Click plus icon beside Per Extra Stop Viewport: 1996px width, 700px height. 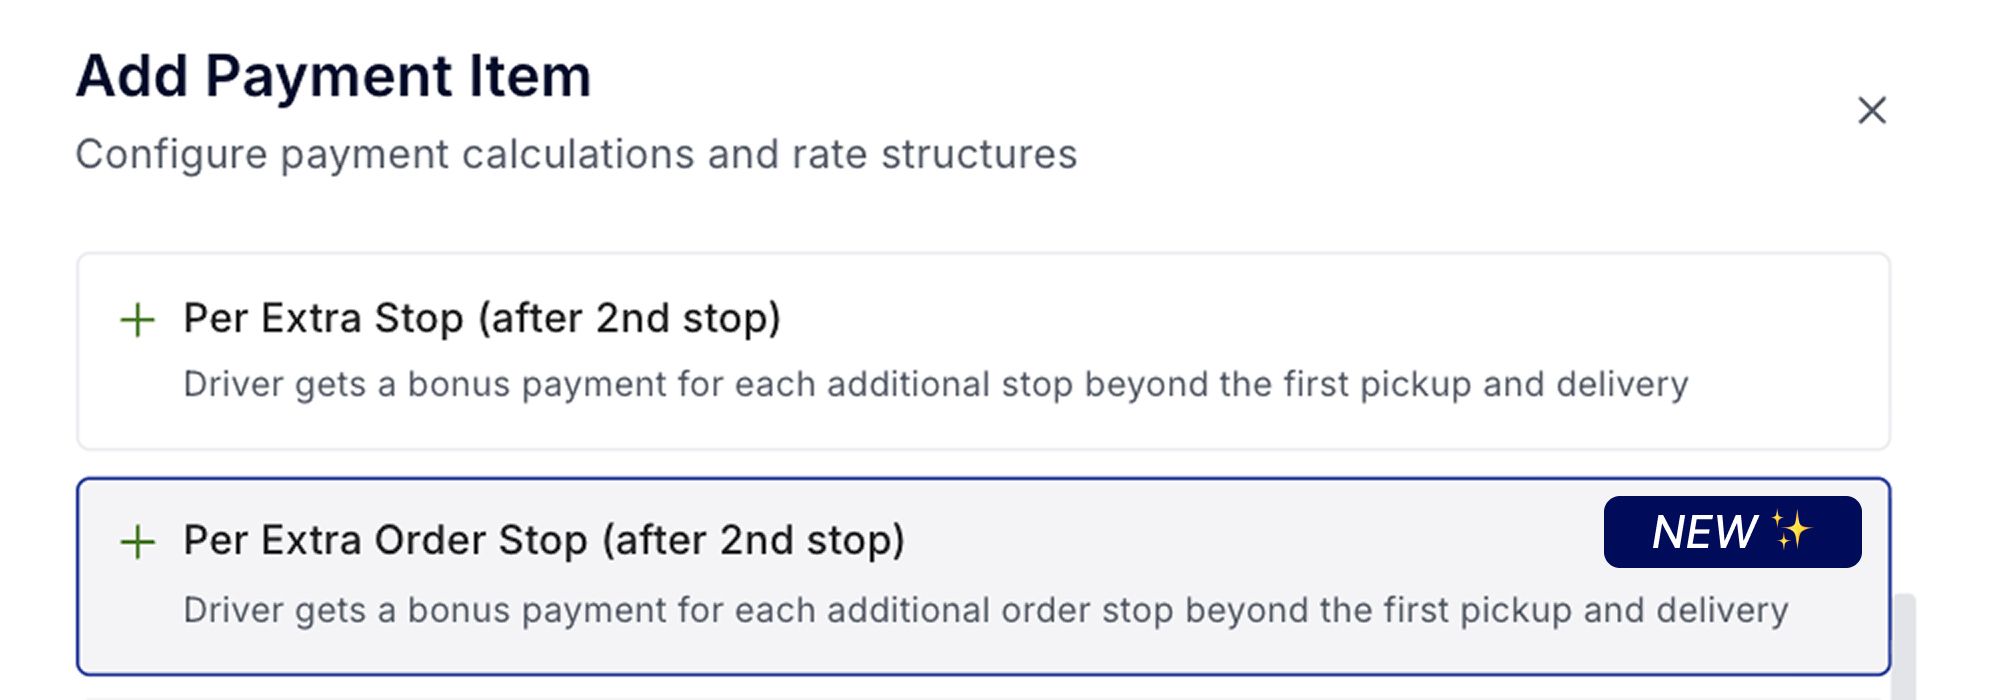coord(137,321)
